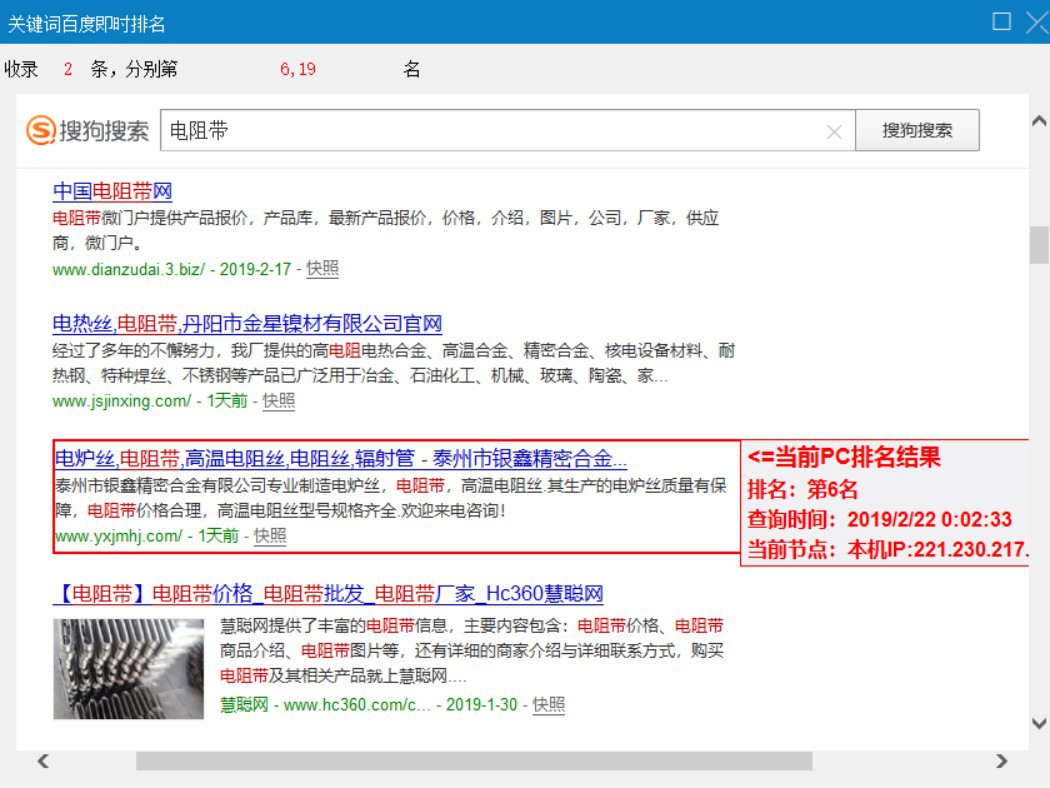The height and width of the screenshot is (788, 1050).
Task: Click the 查询时间 2019/2/22 text
Action: pos(880,520)
